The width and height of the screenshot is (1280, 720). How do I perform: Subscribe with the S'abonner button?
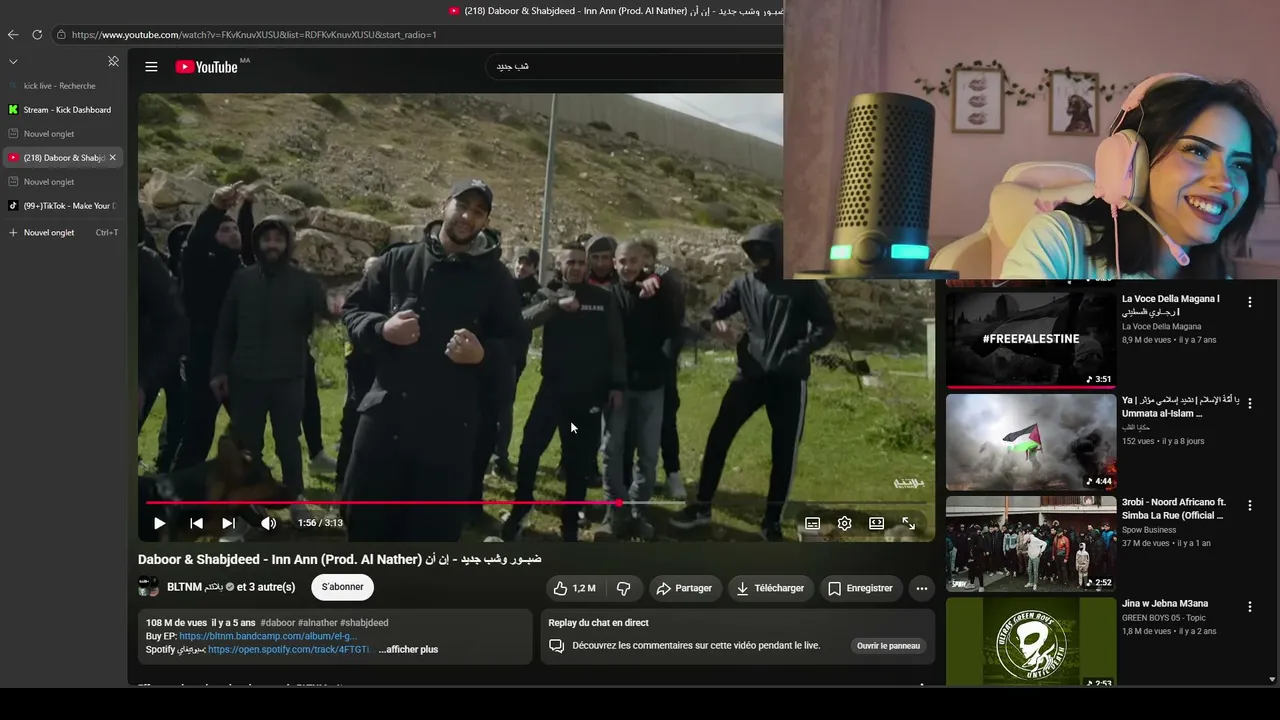(x=343, y=587)
